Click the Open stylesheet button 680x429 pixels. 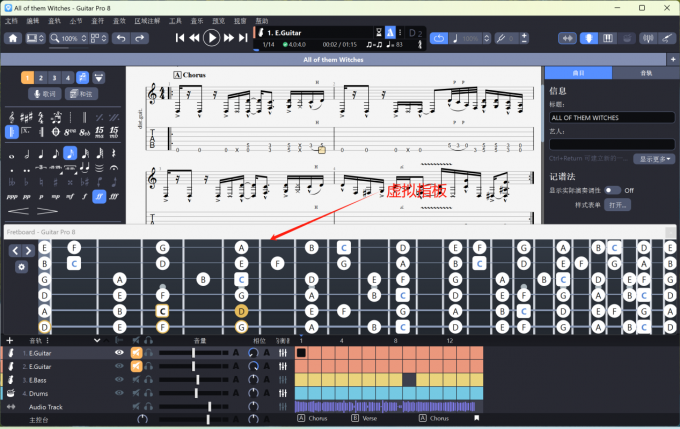(617, 204)
